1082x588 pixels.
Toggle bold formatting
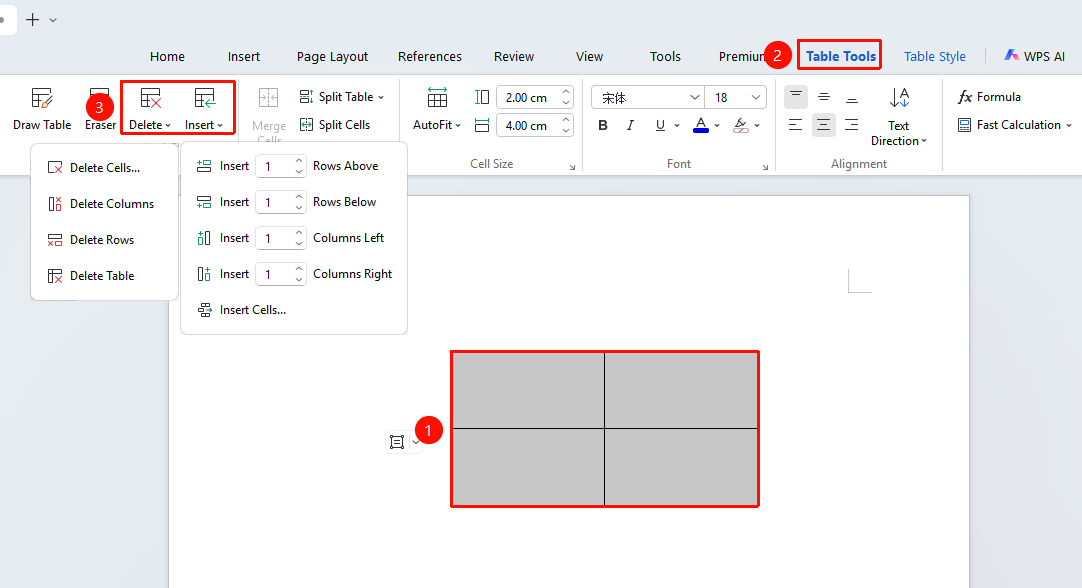coord(603,125)
